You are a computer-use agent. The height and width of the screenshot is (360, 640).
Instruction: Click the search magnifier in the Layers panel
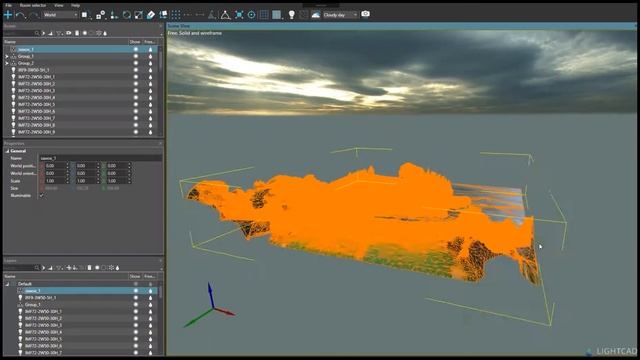(37, 268)
